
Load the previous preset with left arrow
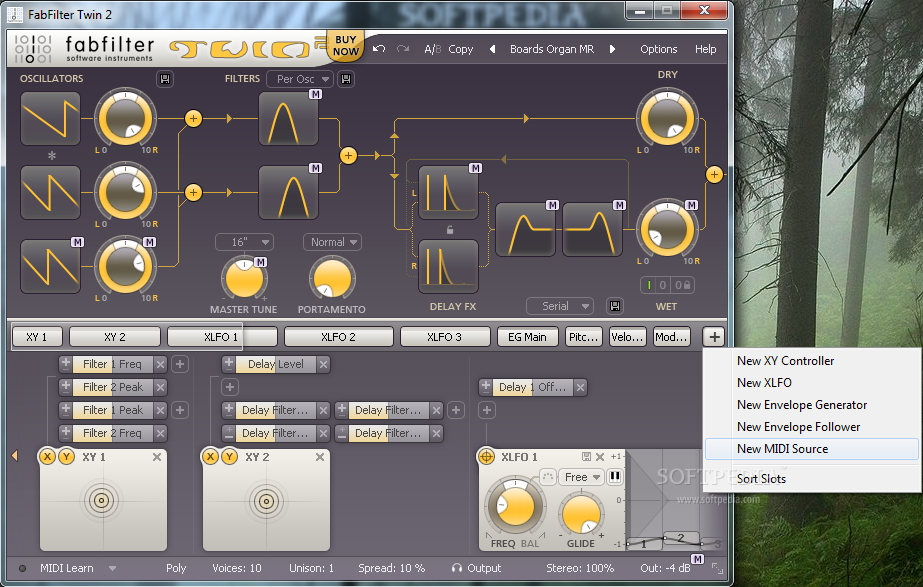pyautogui.click(x=492, y=49)
